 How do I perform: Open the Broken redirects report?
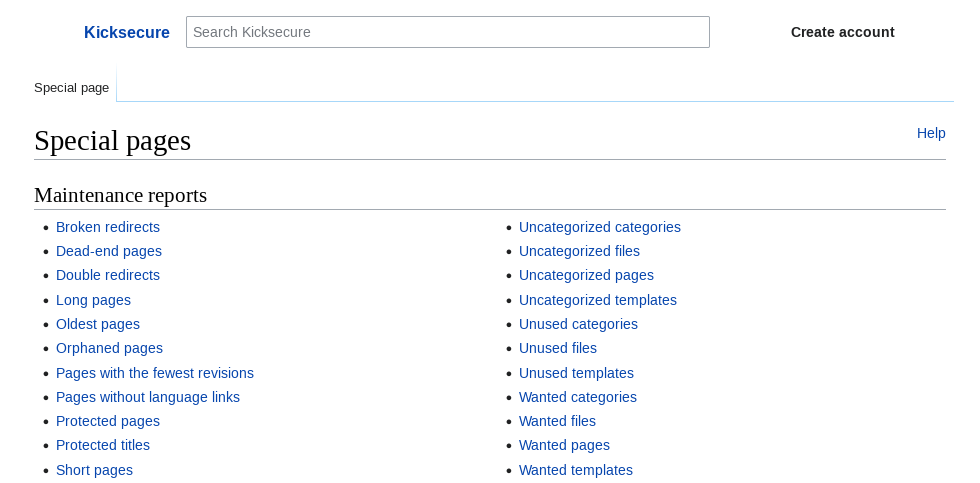(x=108, y=227)
